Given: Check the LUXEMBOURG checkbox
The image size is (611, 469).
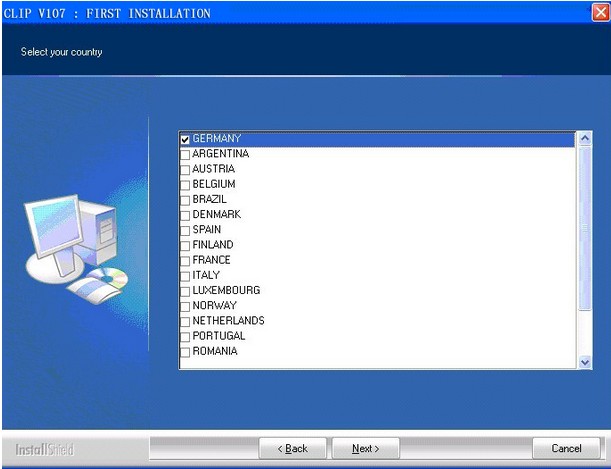Looking at the screenshot, I should tap(185, 291).
